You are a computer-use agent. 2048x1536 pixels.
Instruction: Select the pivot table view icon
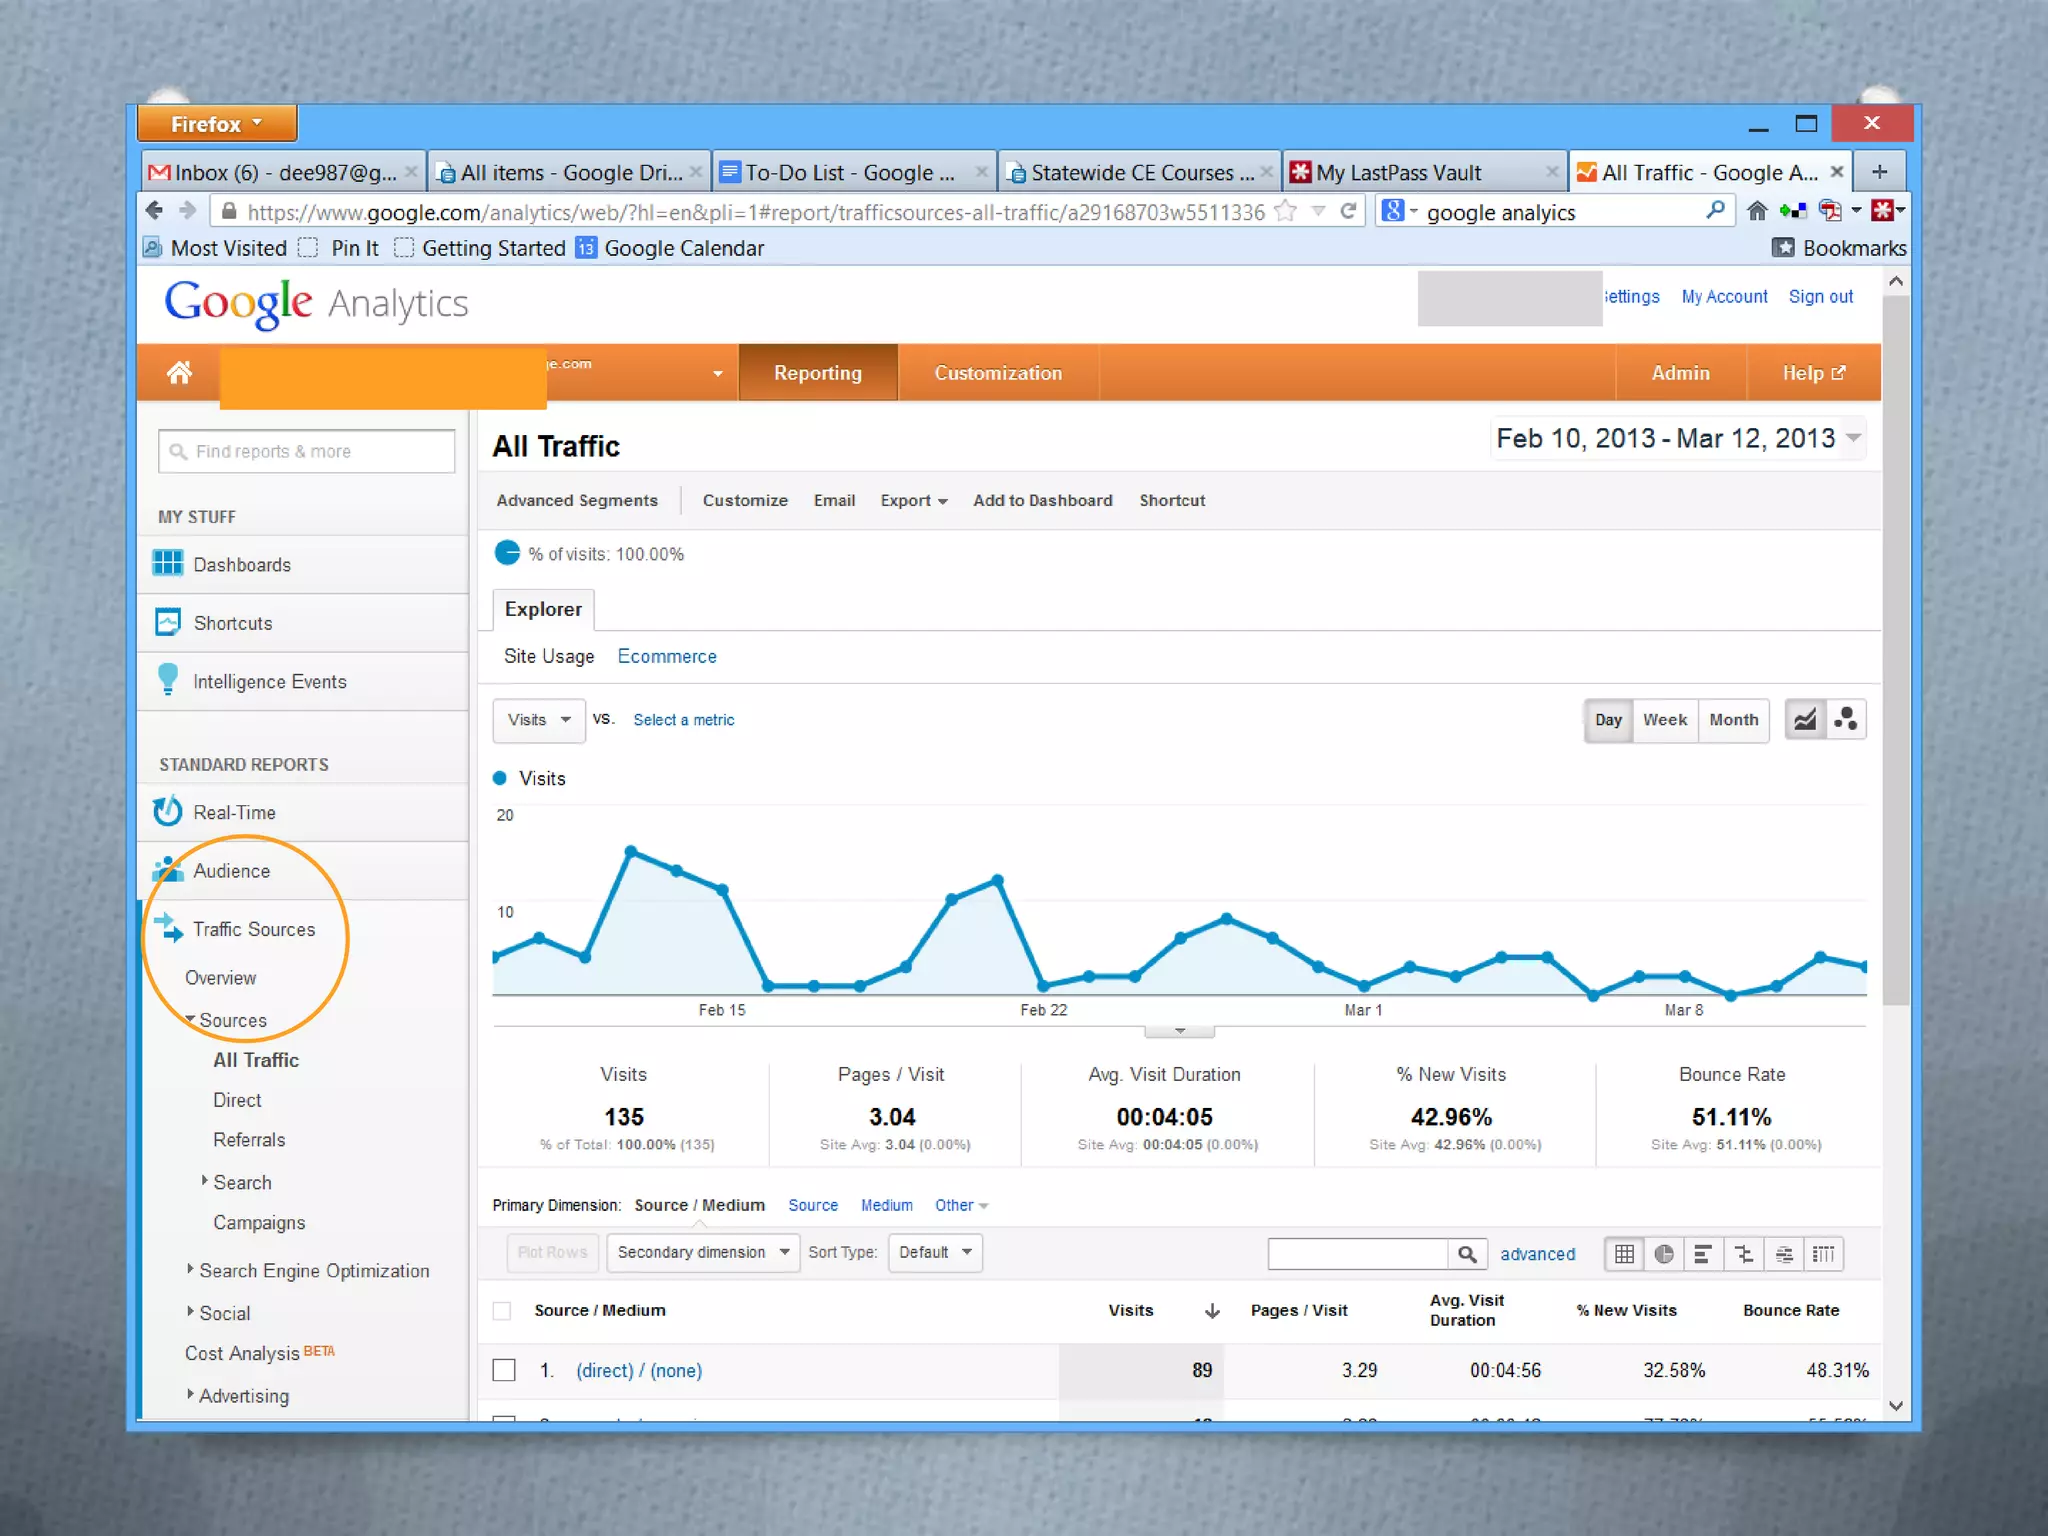pyautogui.click(x=1824, y=1254)
